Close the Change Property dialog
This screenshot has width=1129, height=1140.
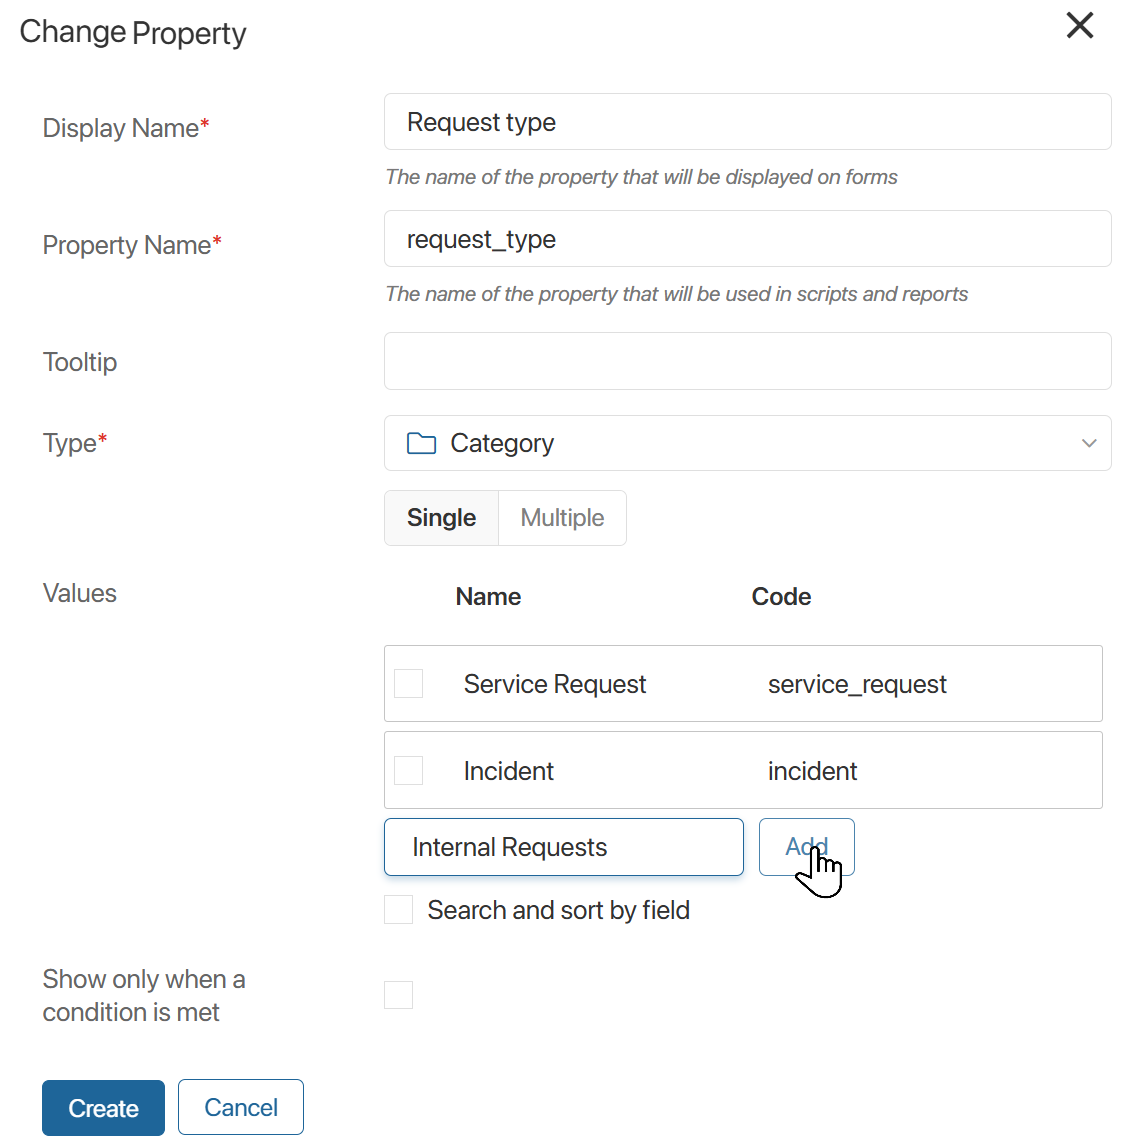click(1080, 25)
